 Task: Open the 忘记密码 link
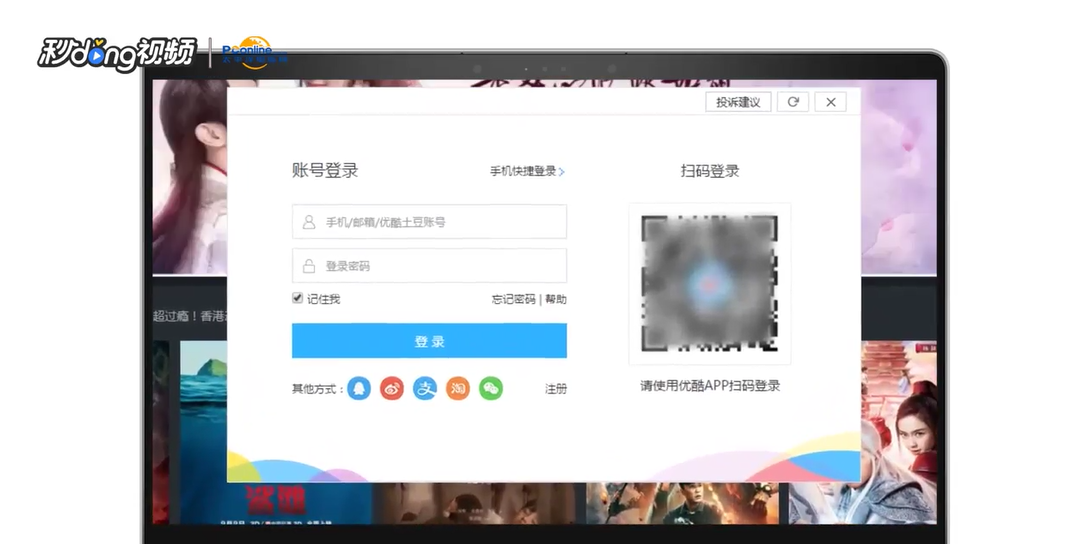point(513,299)
